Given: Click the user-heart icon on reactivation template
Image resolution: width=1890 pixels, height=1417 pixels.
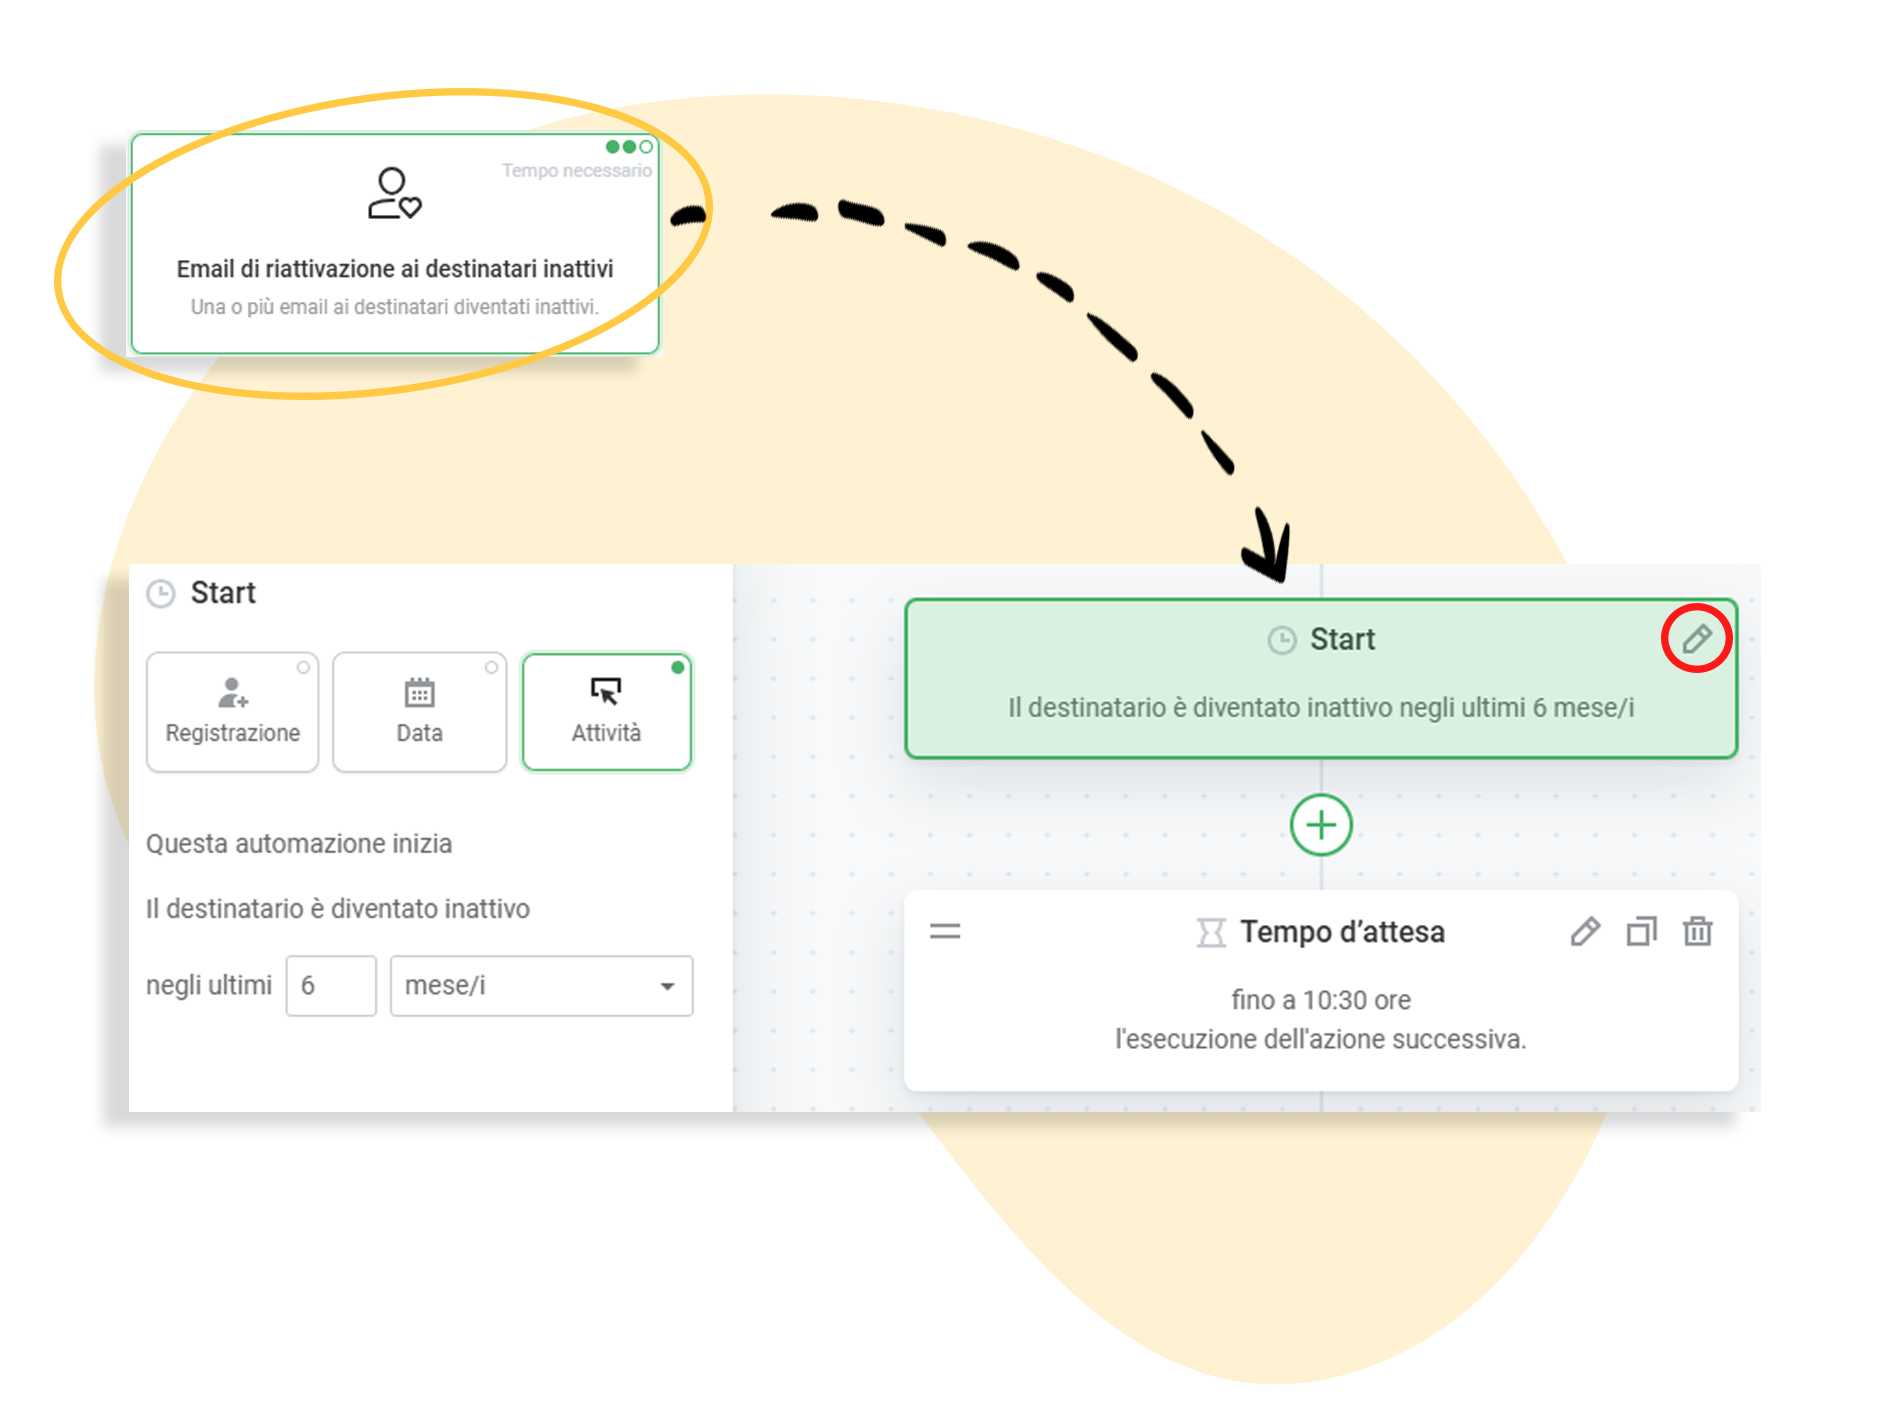Looking at the screenshot, I should pyautogui.click(x=394, y=194).
